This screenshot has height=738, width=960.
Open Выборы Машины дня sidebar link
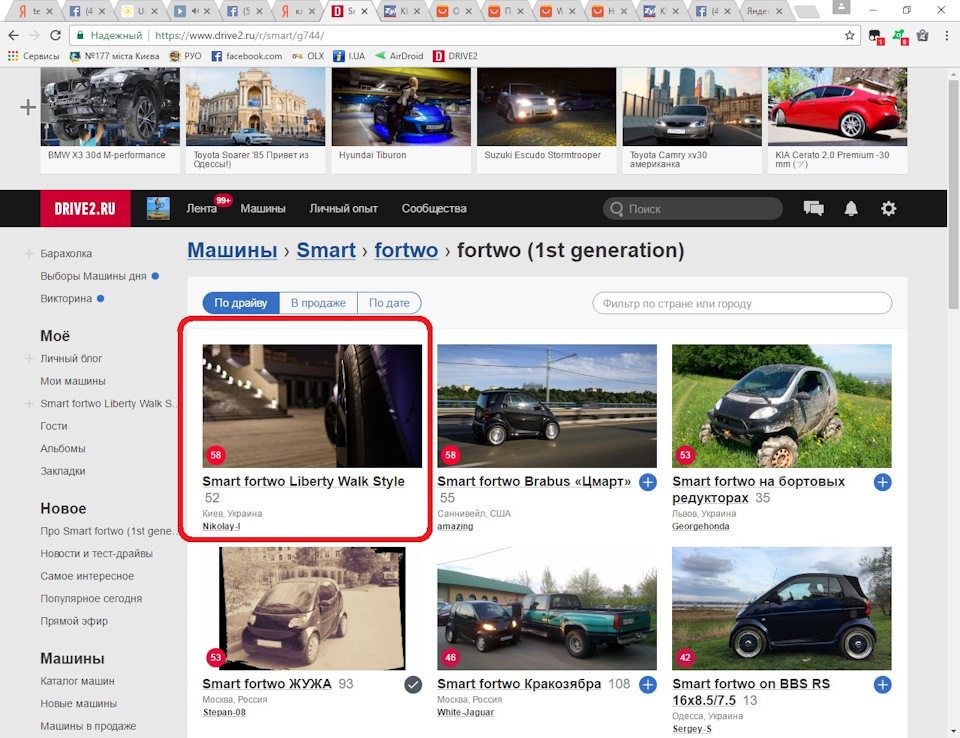(x=93, y=276)
